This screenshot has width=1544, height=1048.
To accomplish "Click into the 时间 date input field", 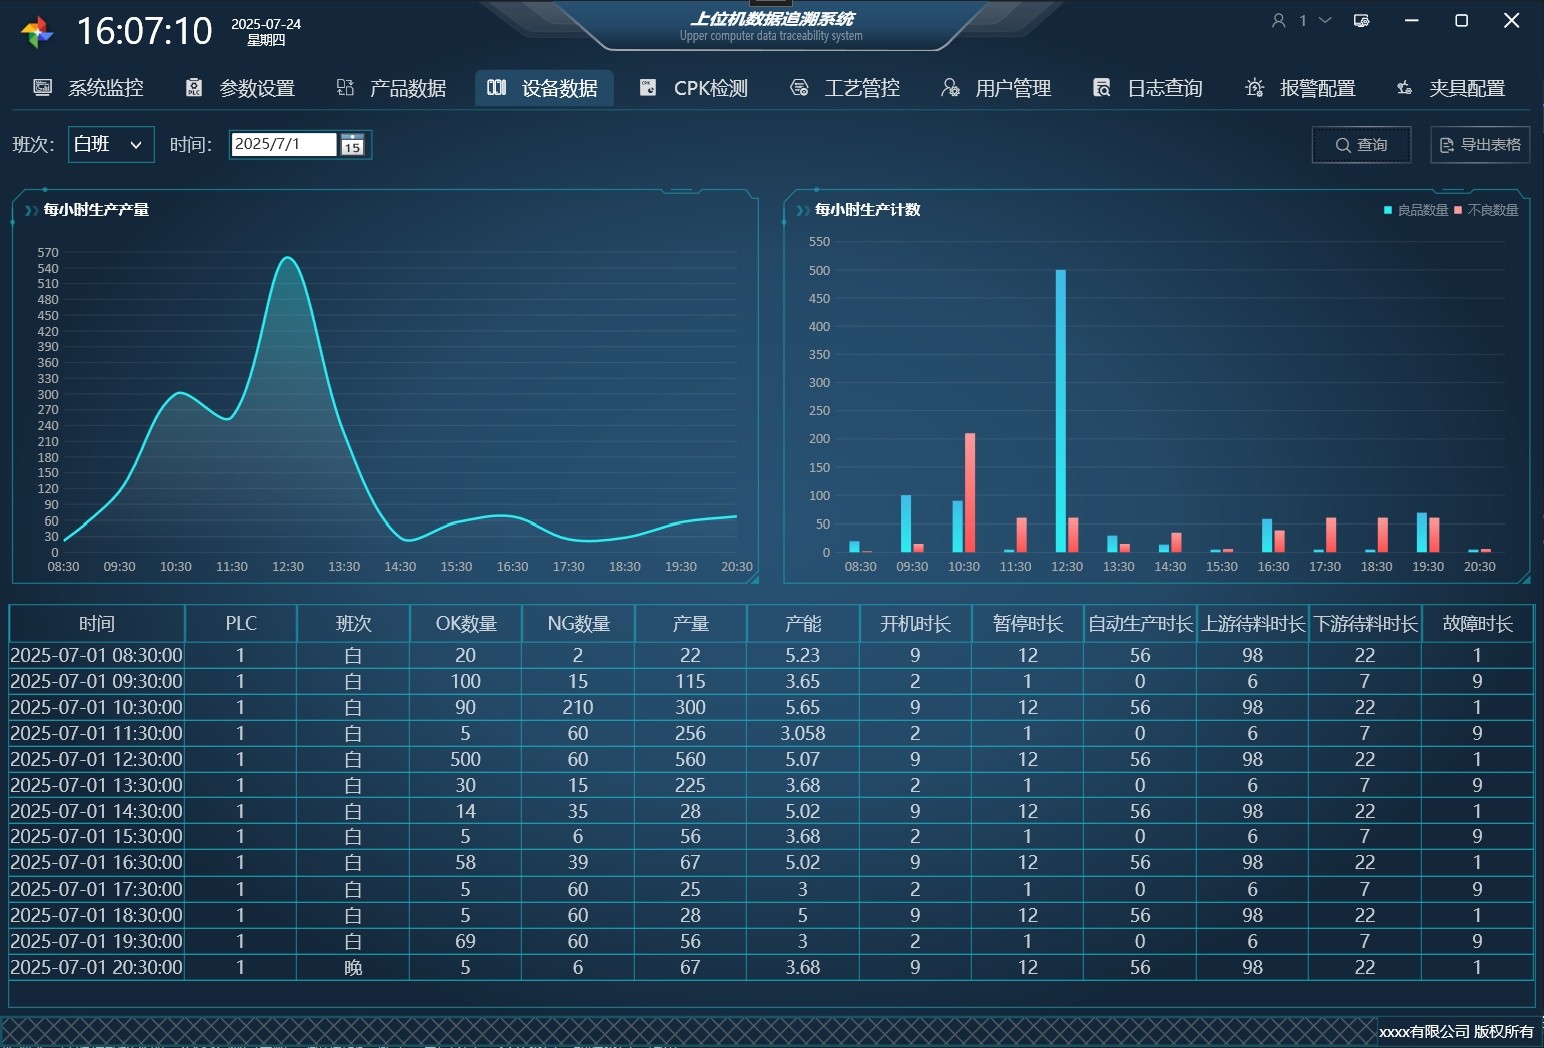I will [283, 144].
